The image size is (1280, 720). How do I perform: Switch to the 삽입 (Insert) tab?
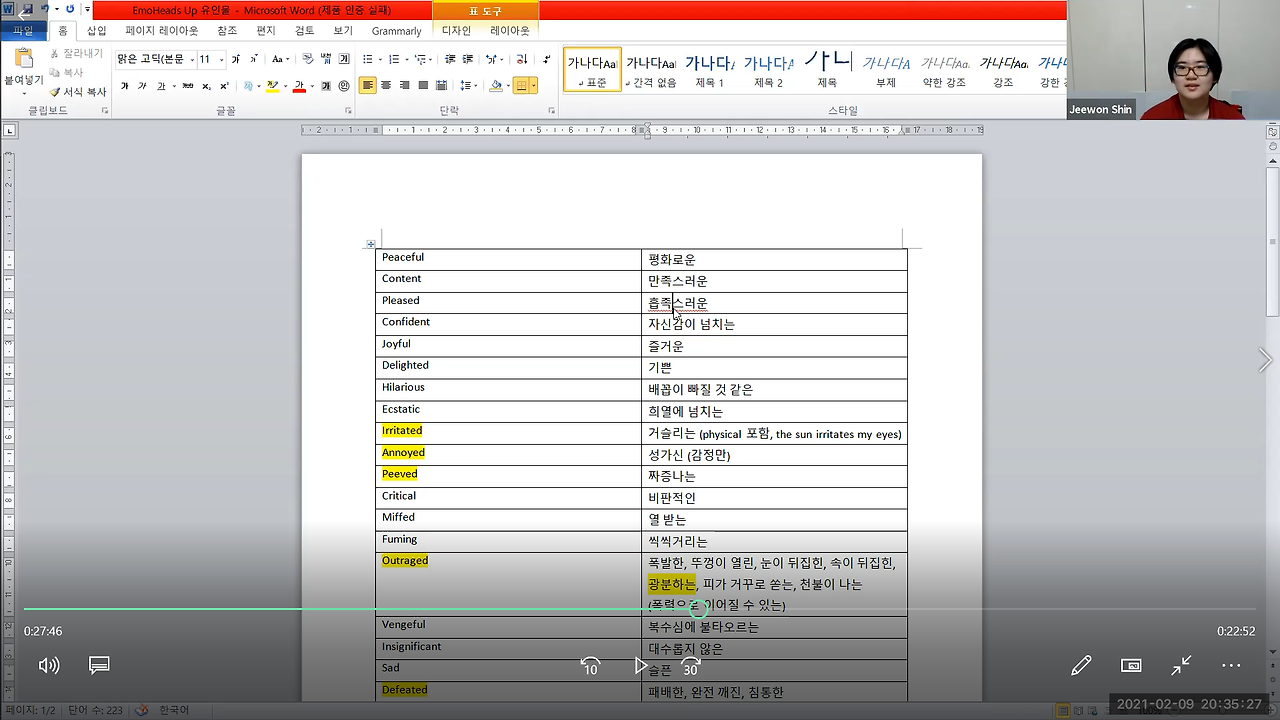point(97,31)
